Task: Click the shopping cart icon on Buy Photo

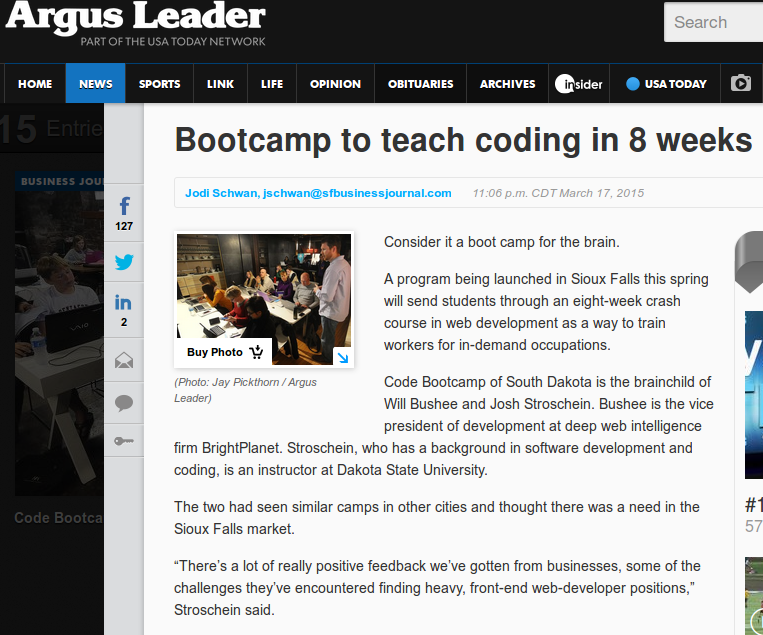Action: (256, 352)
